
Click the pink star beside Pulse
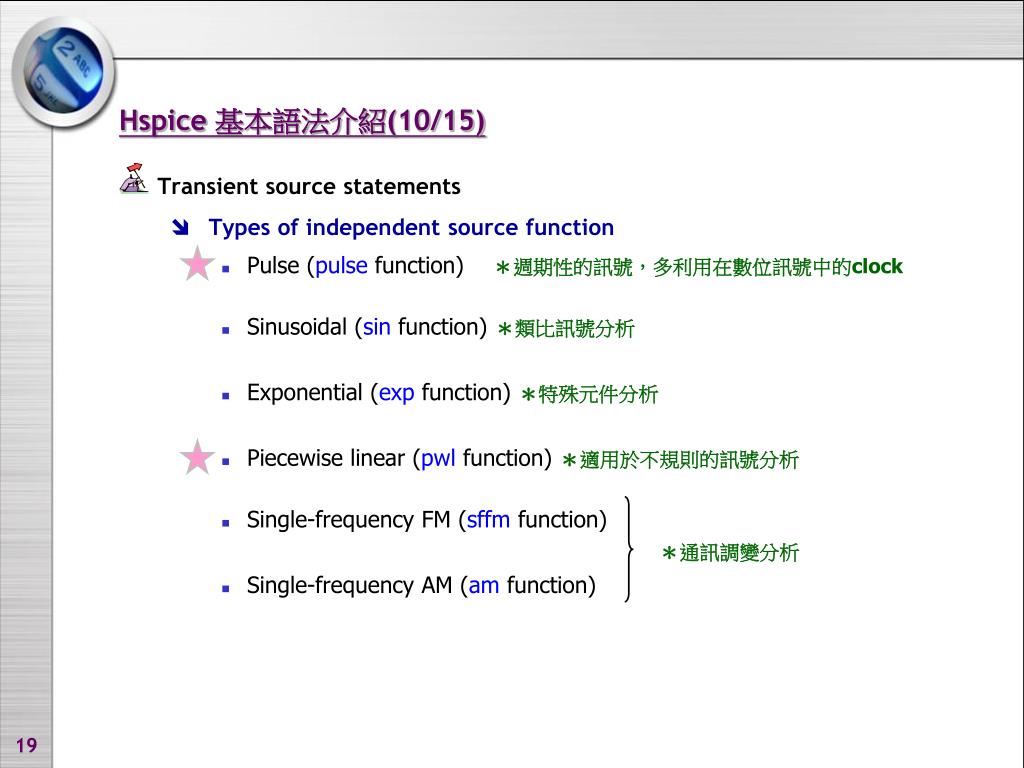(x=197, y=264)
